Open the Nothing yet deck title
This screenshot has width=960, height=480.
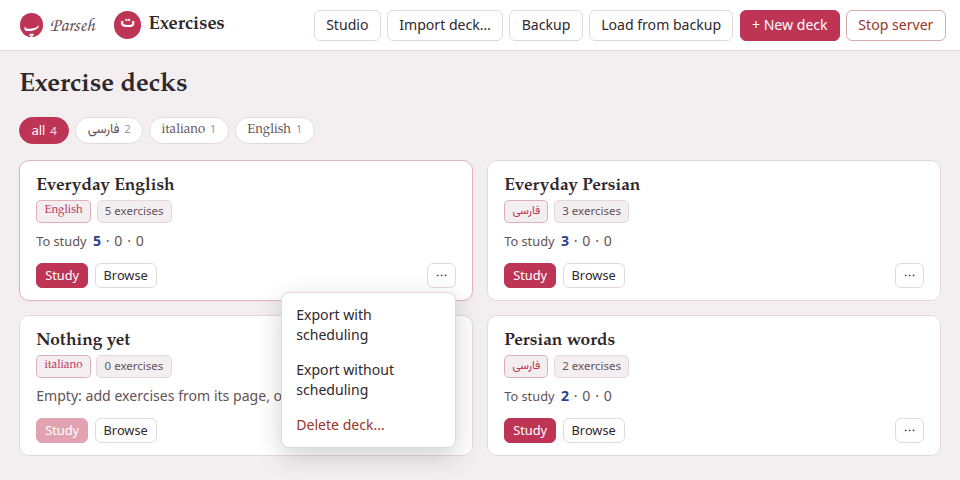click(83, 339)
